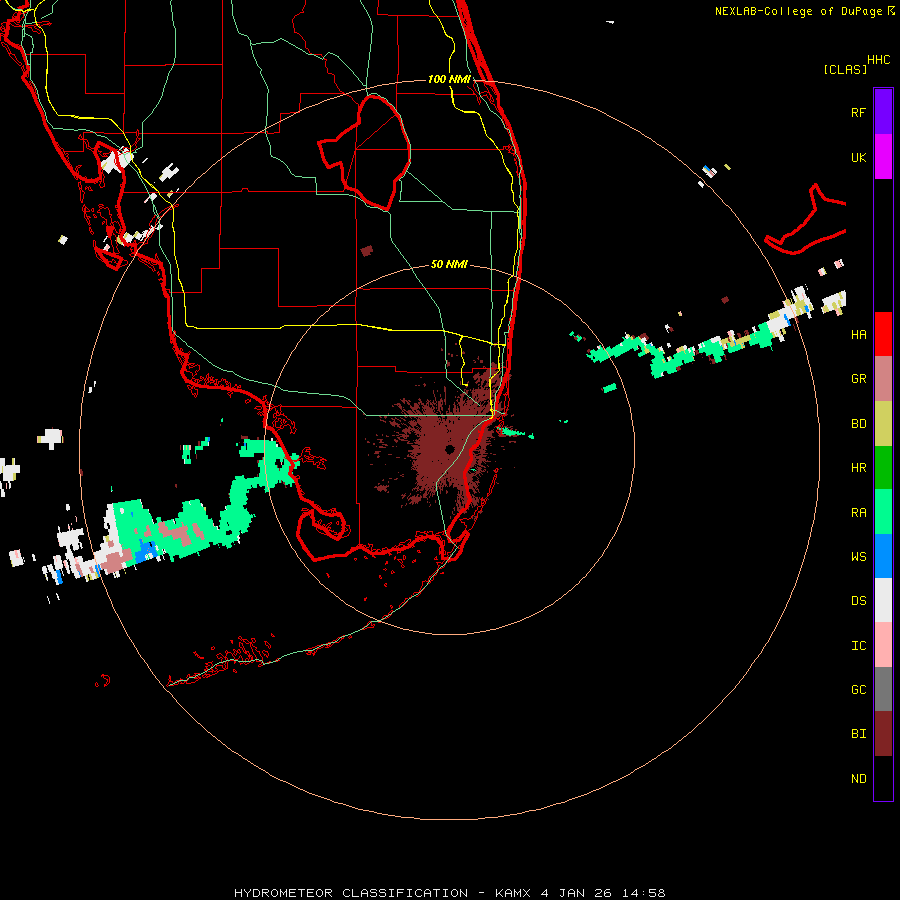Click the 50 NMI range ring label
The image size is (900, 900).
[449, 264]
